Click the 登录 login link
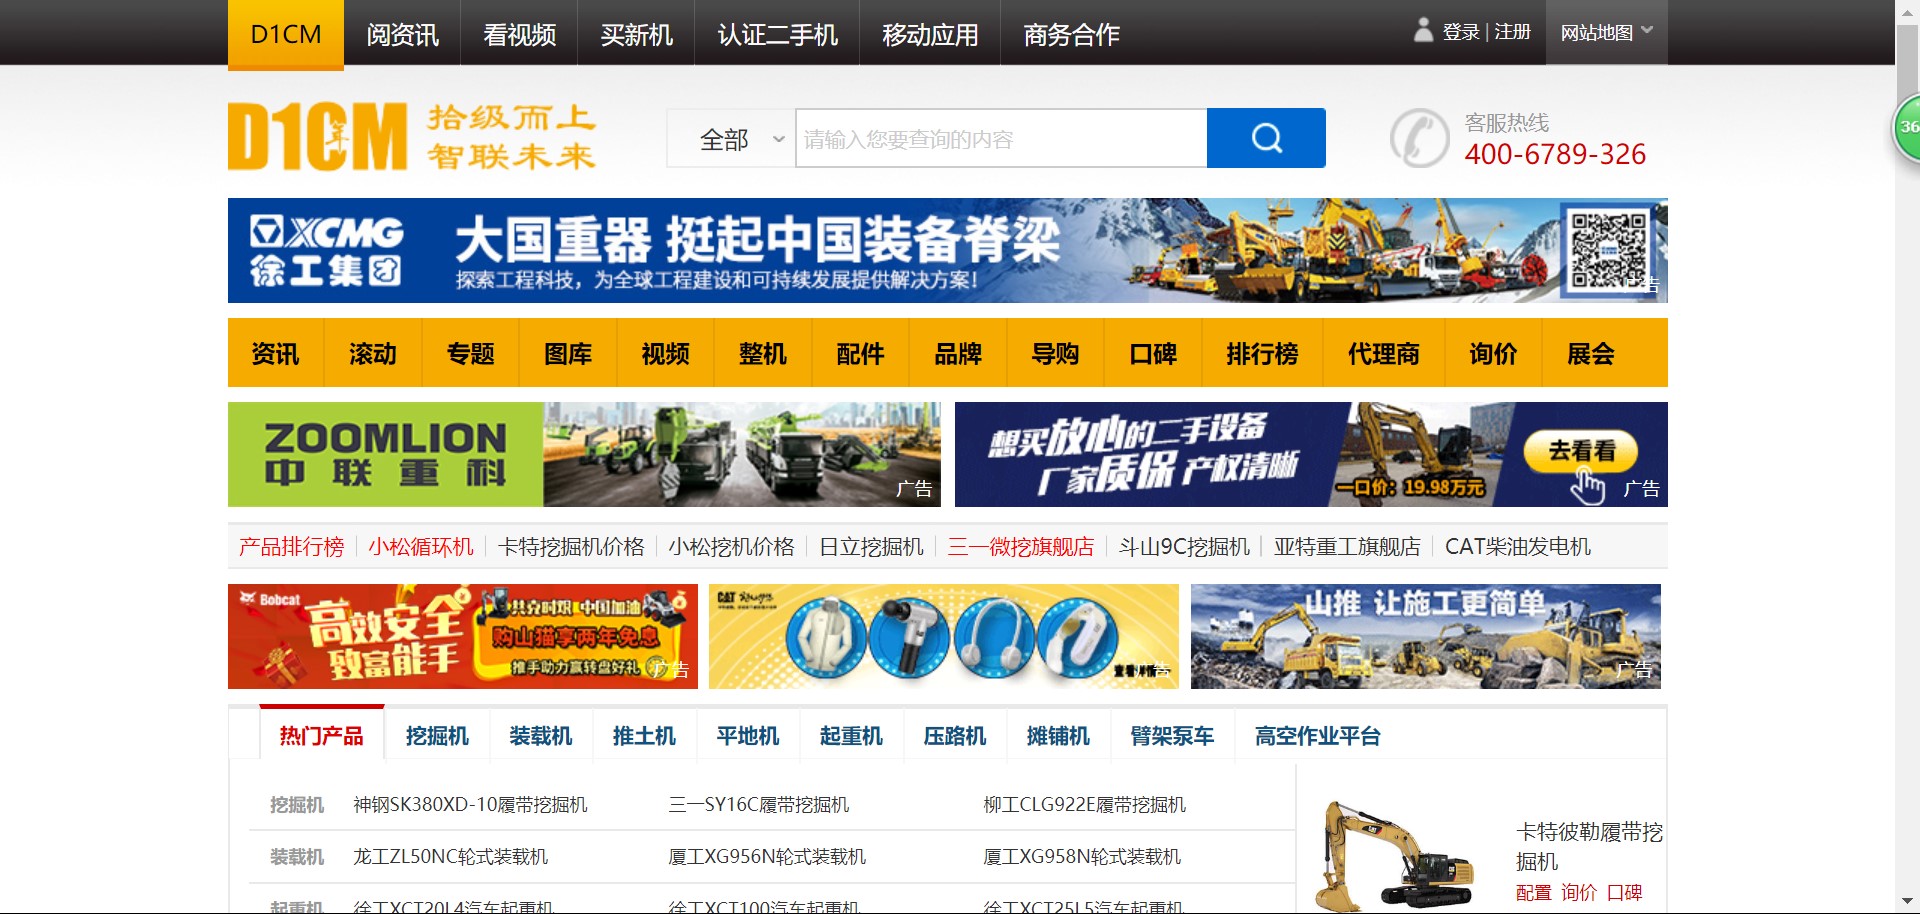The image size is (1920, 914). 1460,32
